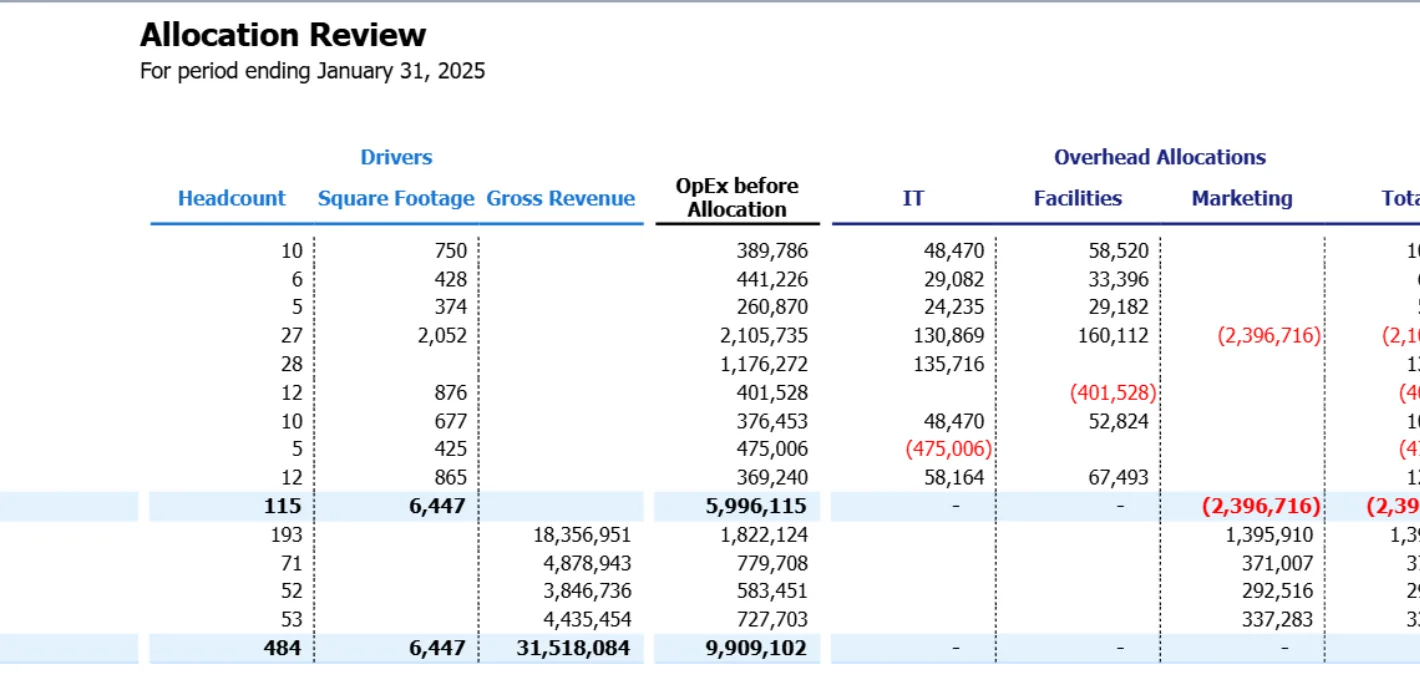This screenshot has width=1420, height=700.
Task: Select Marketing allocation 337,283
Action: 1277,619
